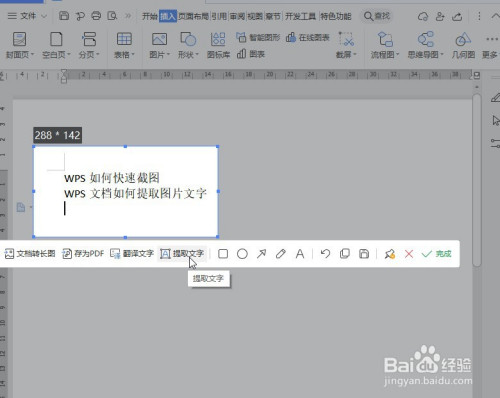Click the 几何图 icon

pyautogui.click(x=463, y=45)
